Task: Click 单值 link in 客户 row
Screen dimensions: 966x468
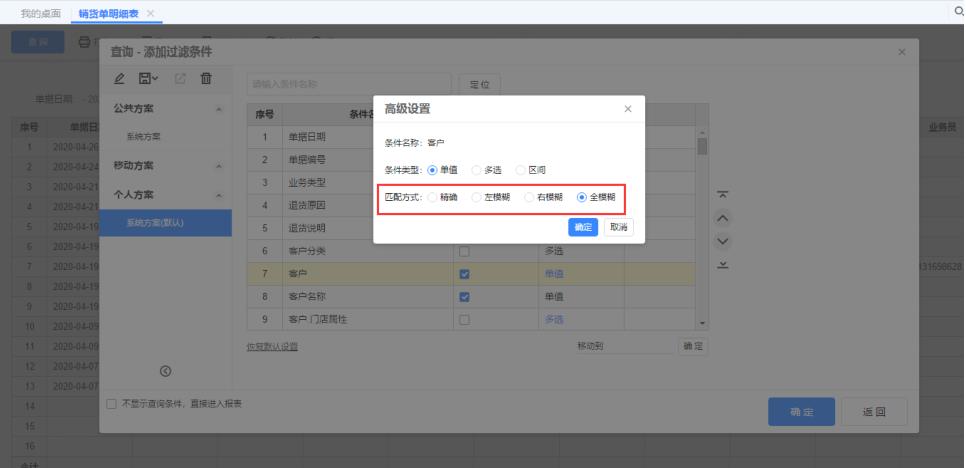Action: [554, 274]
